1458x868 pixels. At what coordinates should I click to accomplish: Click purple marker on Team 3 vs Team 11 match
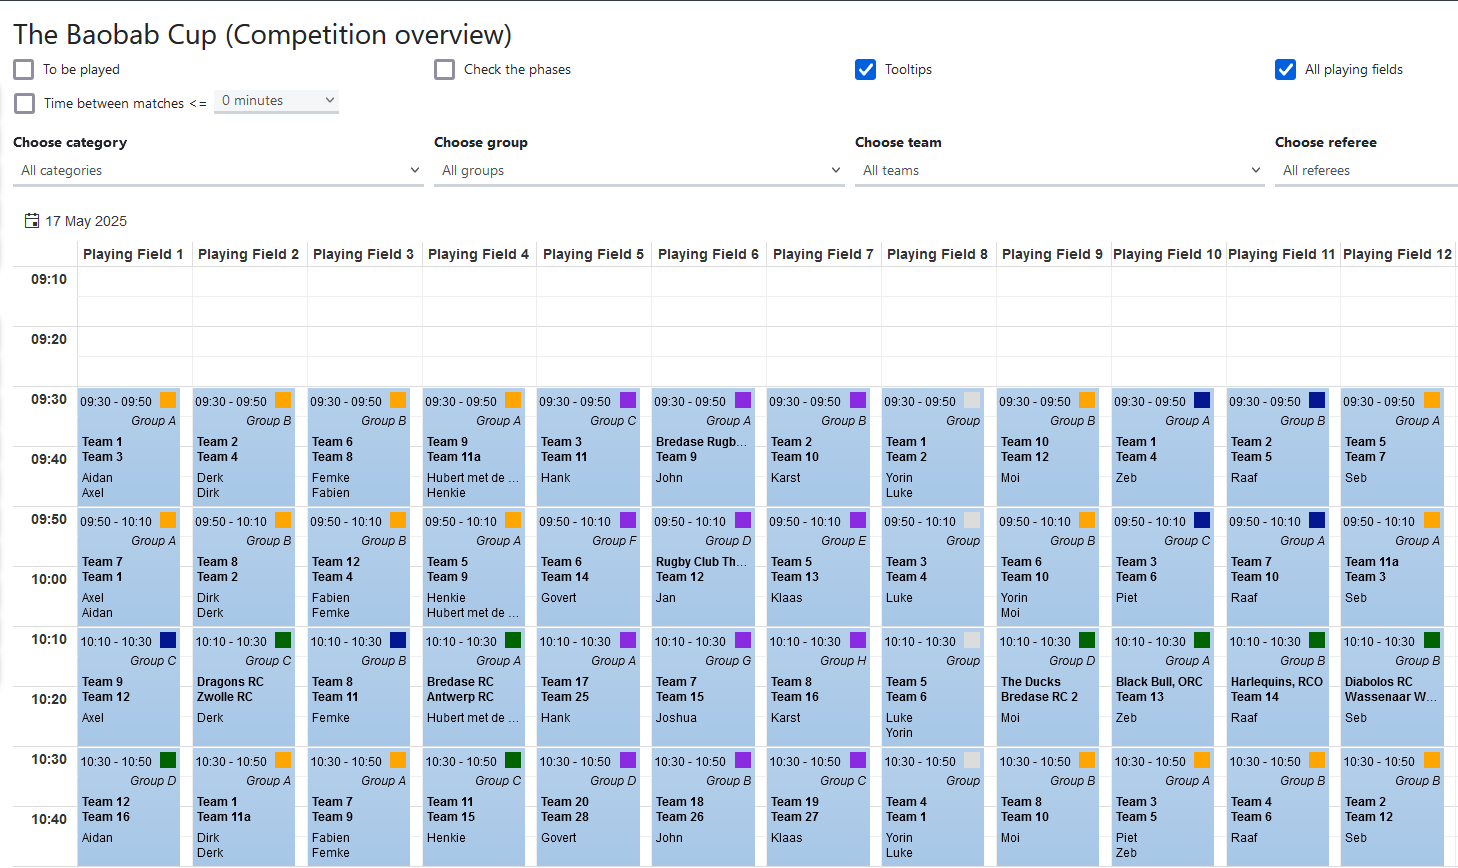[x=628, y=400]
